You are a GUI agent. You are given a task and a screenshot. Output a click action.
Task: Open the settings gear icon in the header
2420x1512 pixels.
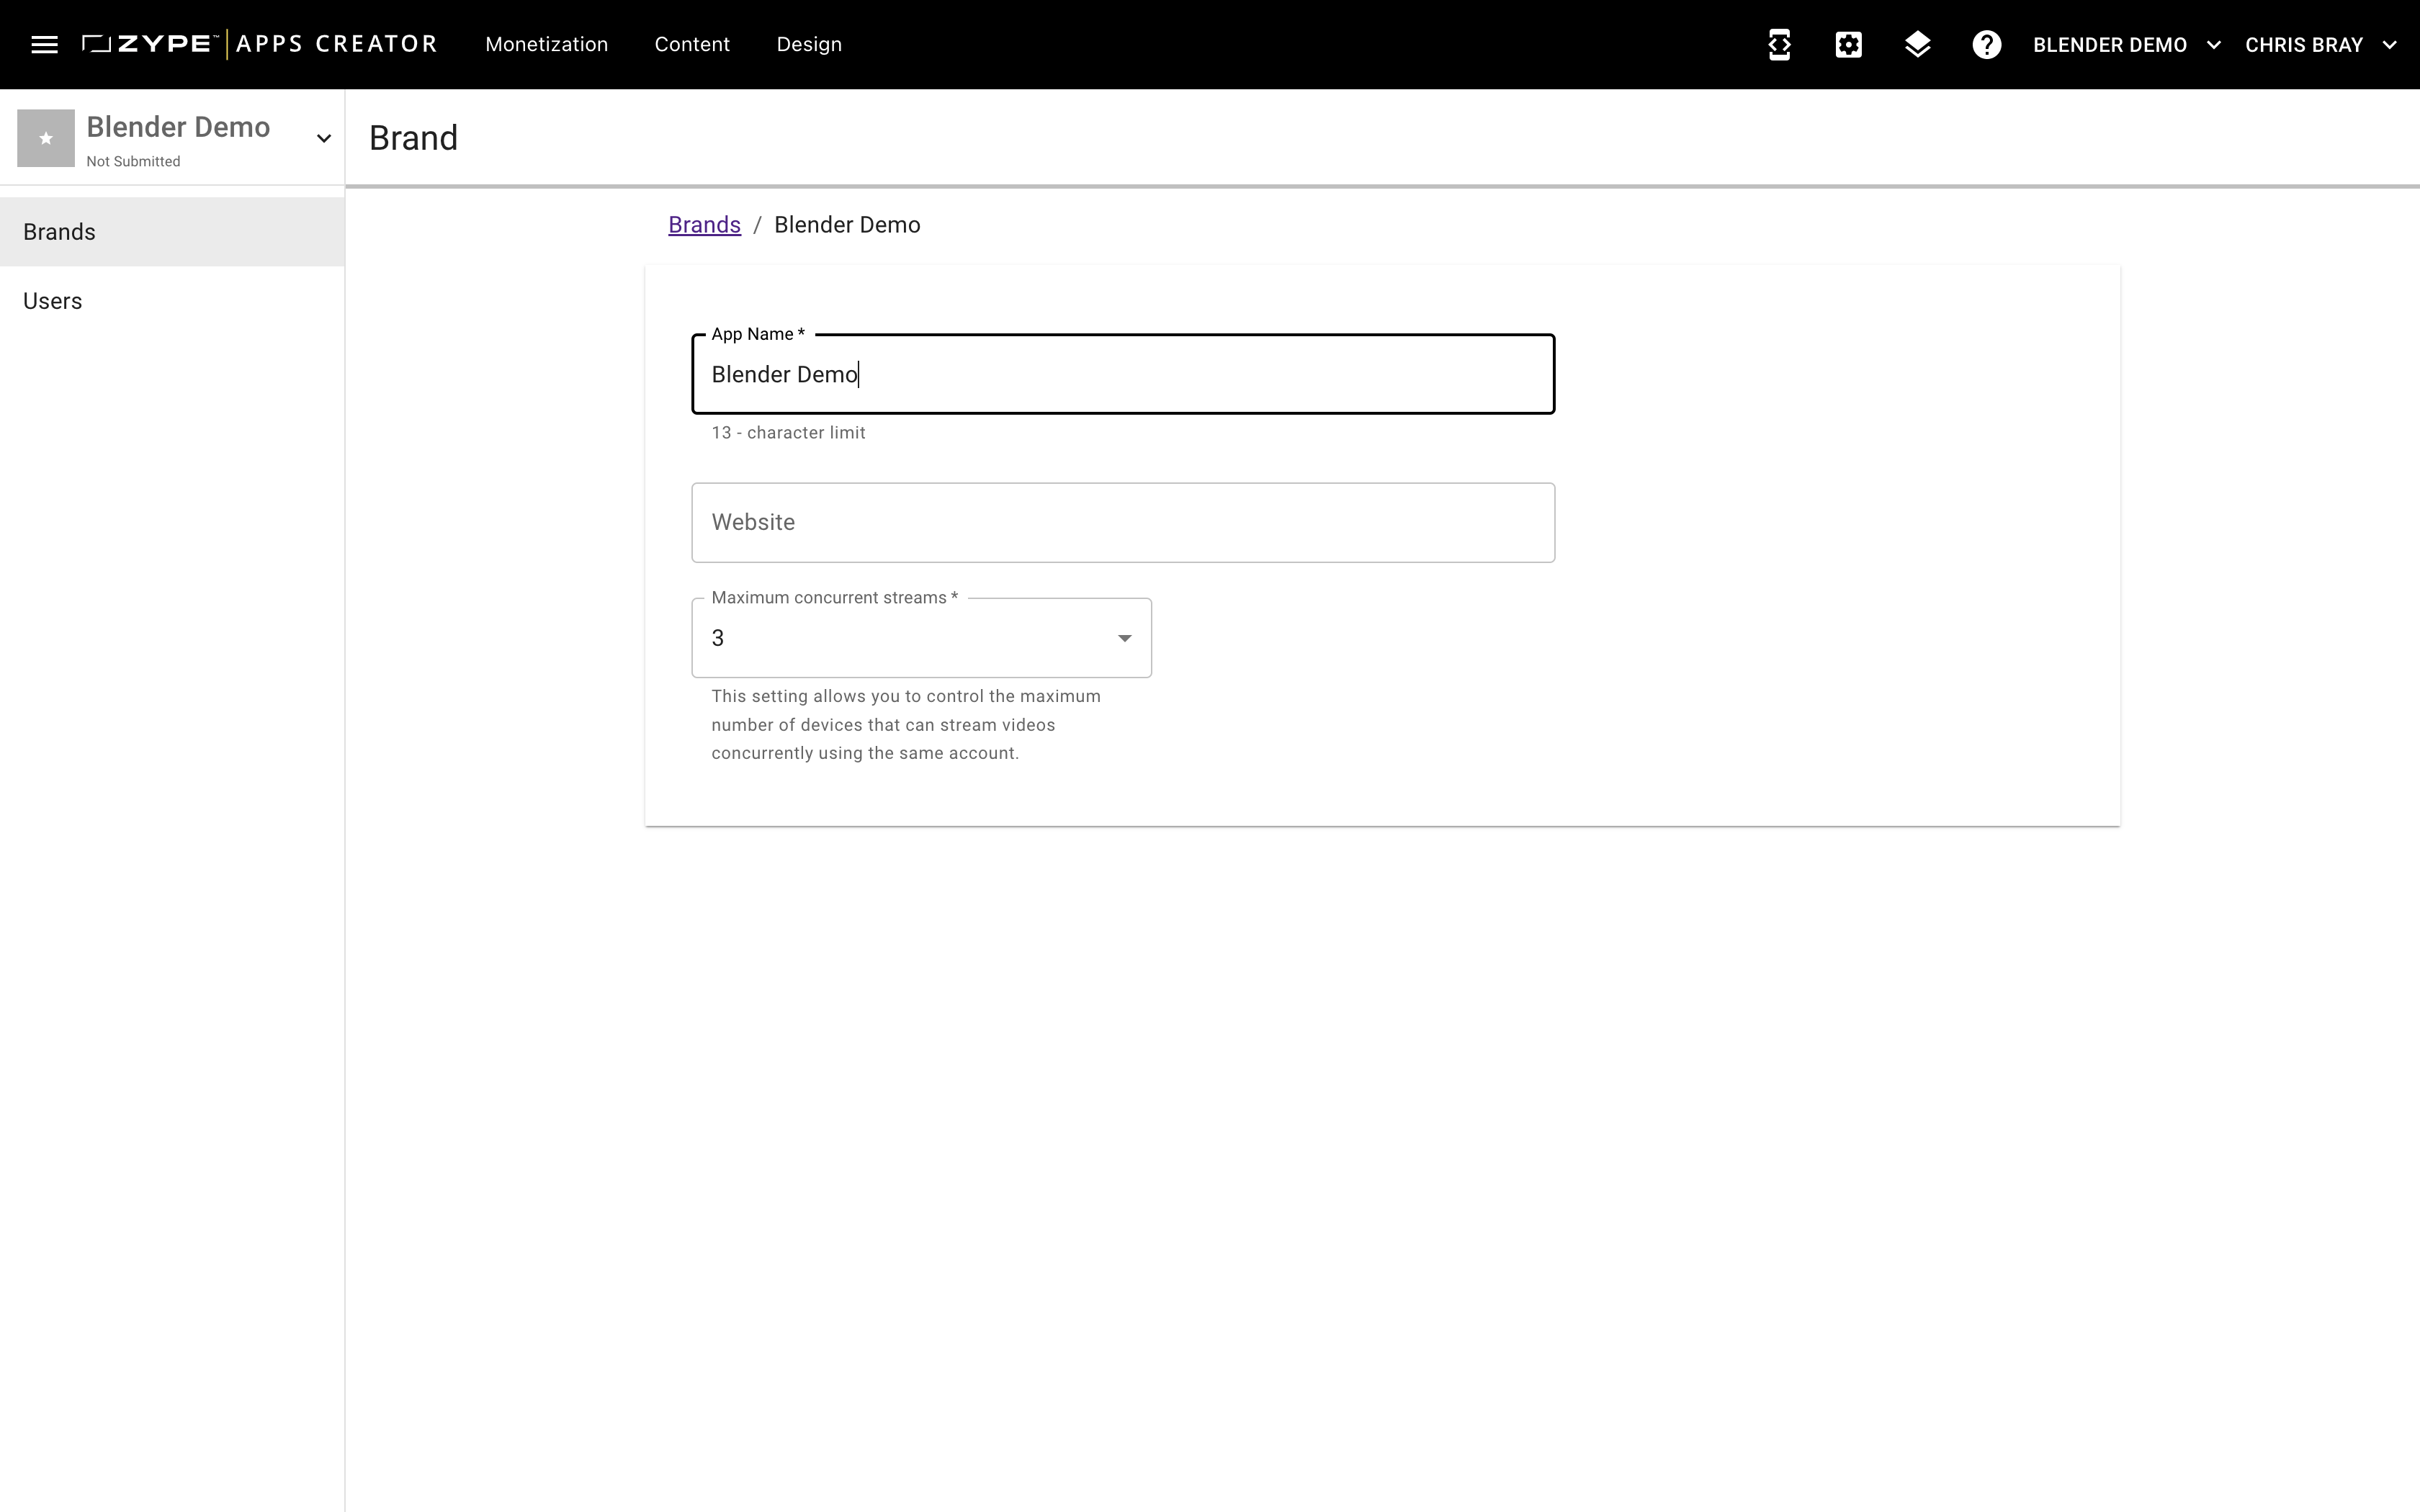[1848, 44]
